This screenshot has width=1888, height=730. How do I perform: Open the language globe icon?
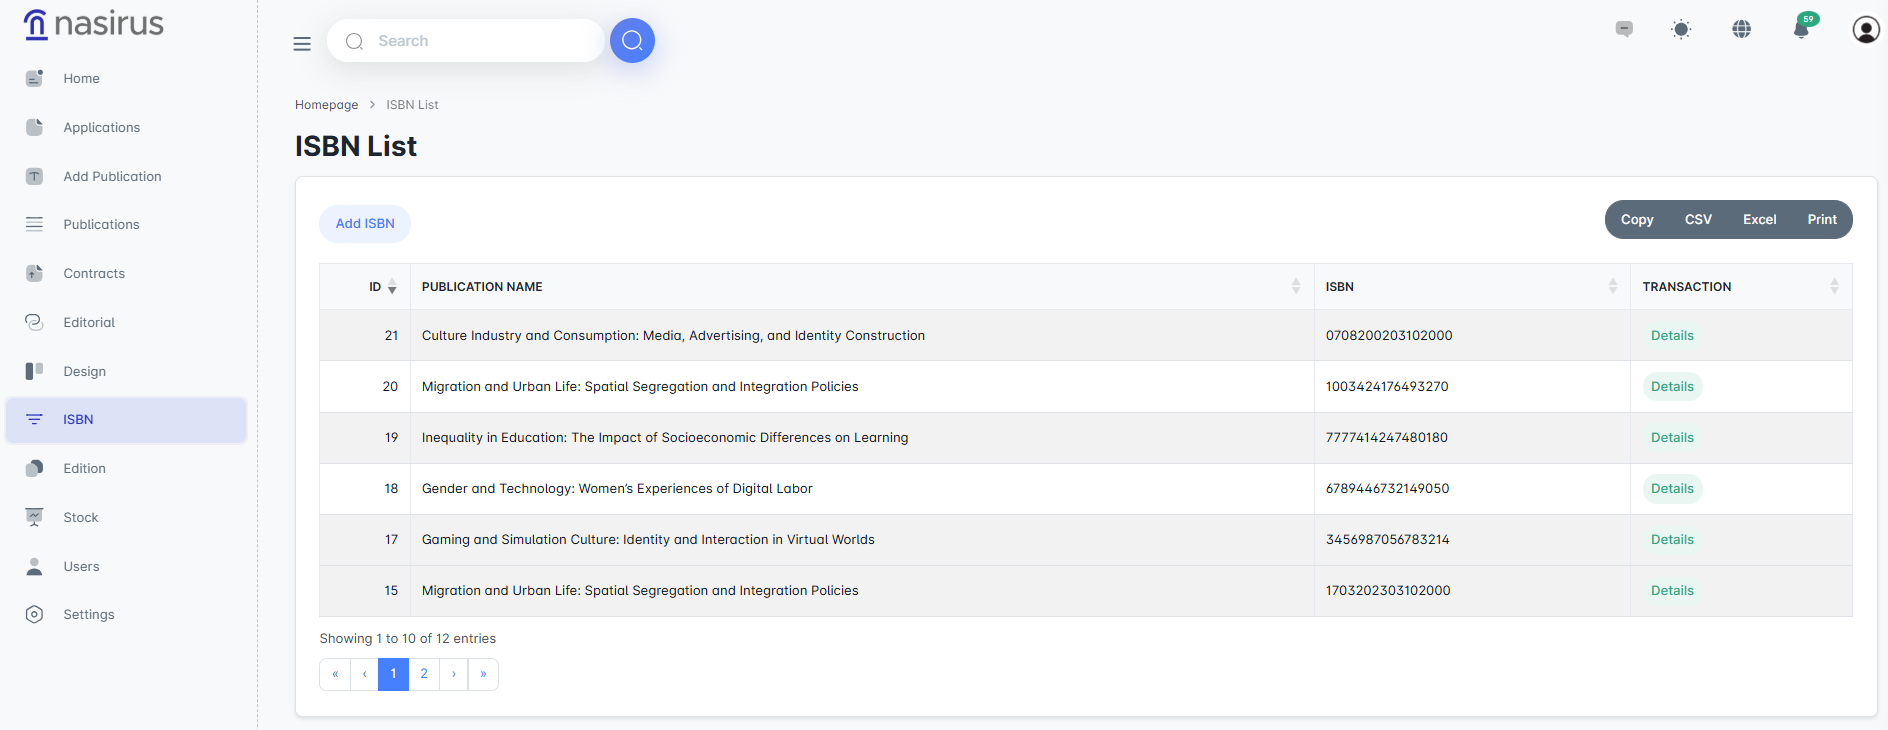[1741, 29]
